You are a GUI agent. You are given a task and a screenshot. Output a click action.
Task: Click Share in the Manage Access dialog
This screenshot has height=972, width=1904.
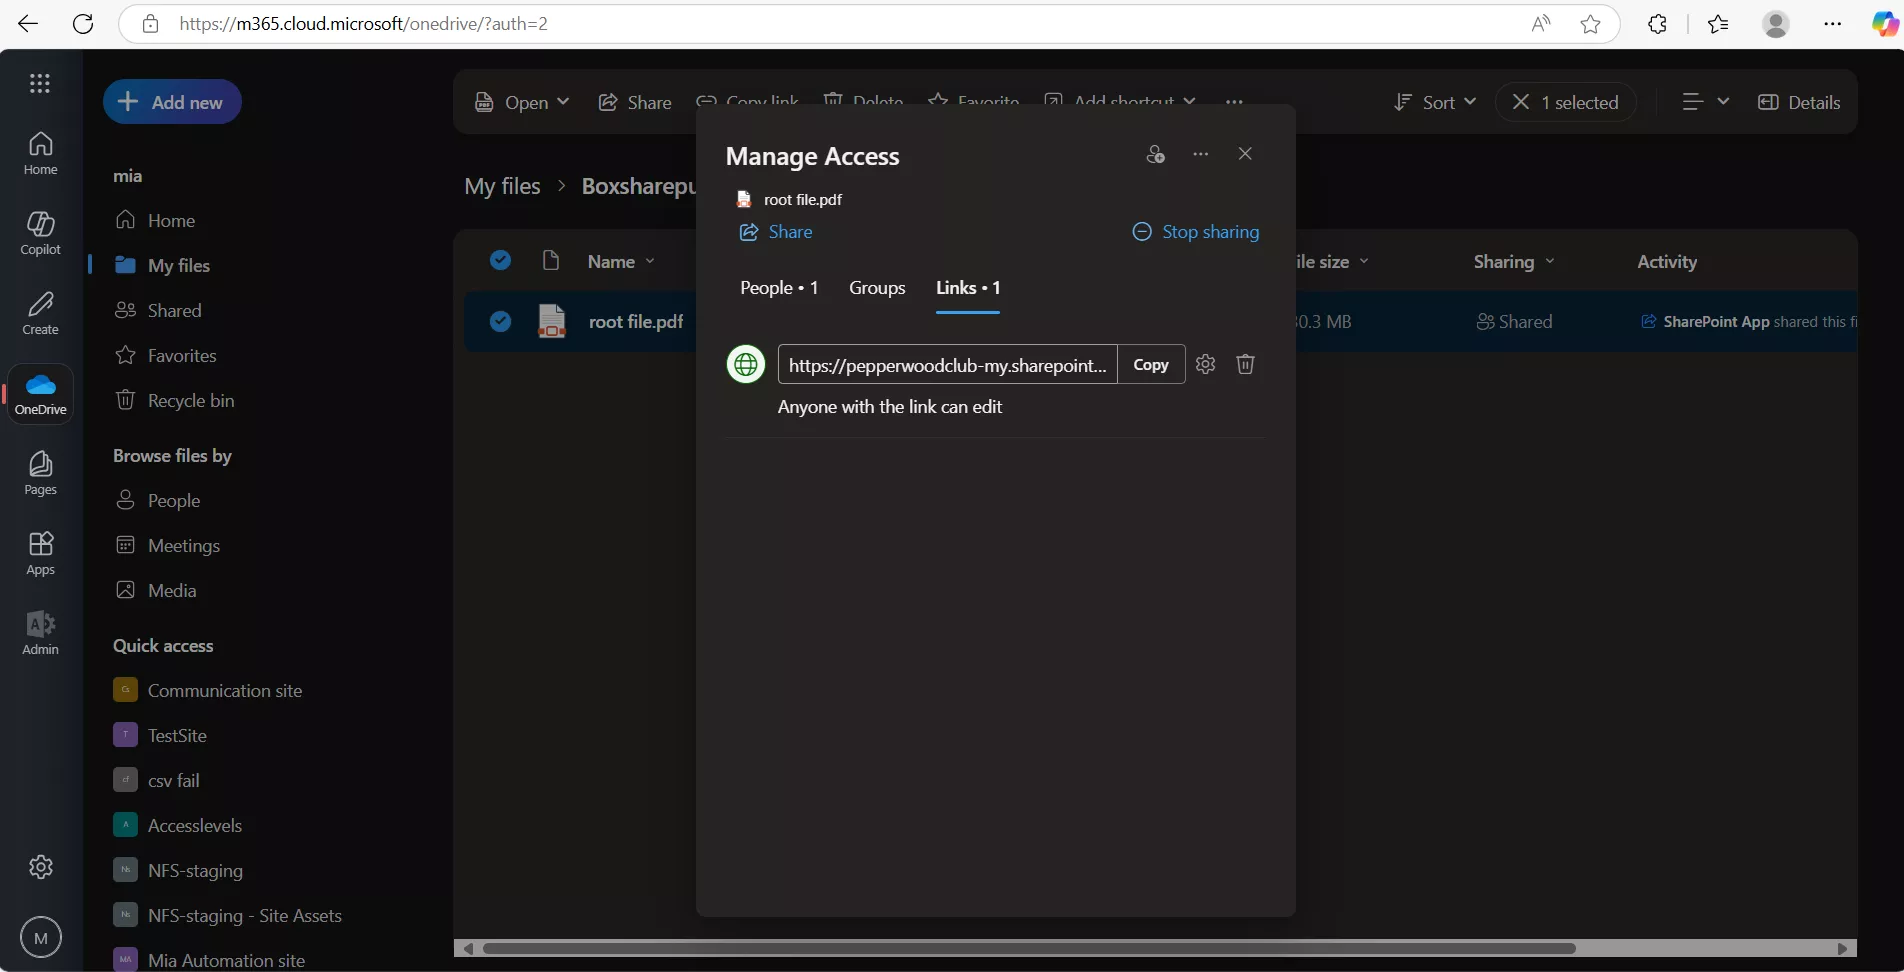point(776,232)
